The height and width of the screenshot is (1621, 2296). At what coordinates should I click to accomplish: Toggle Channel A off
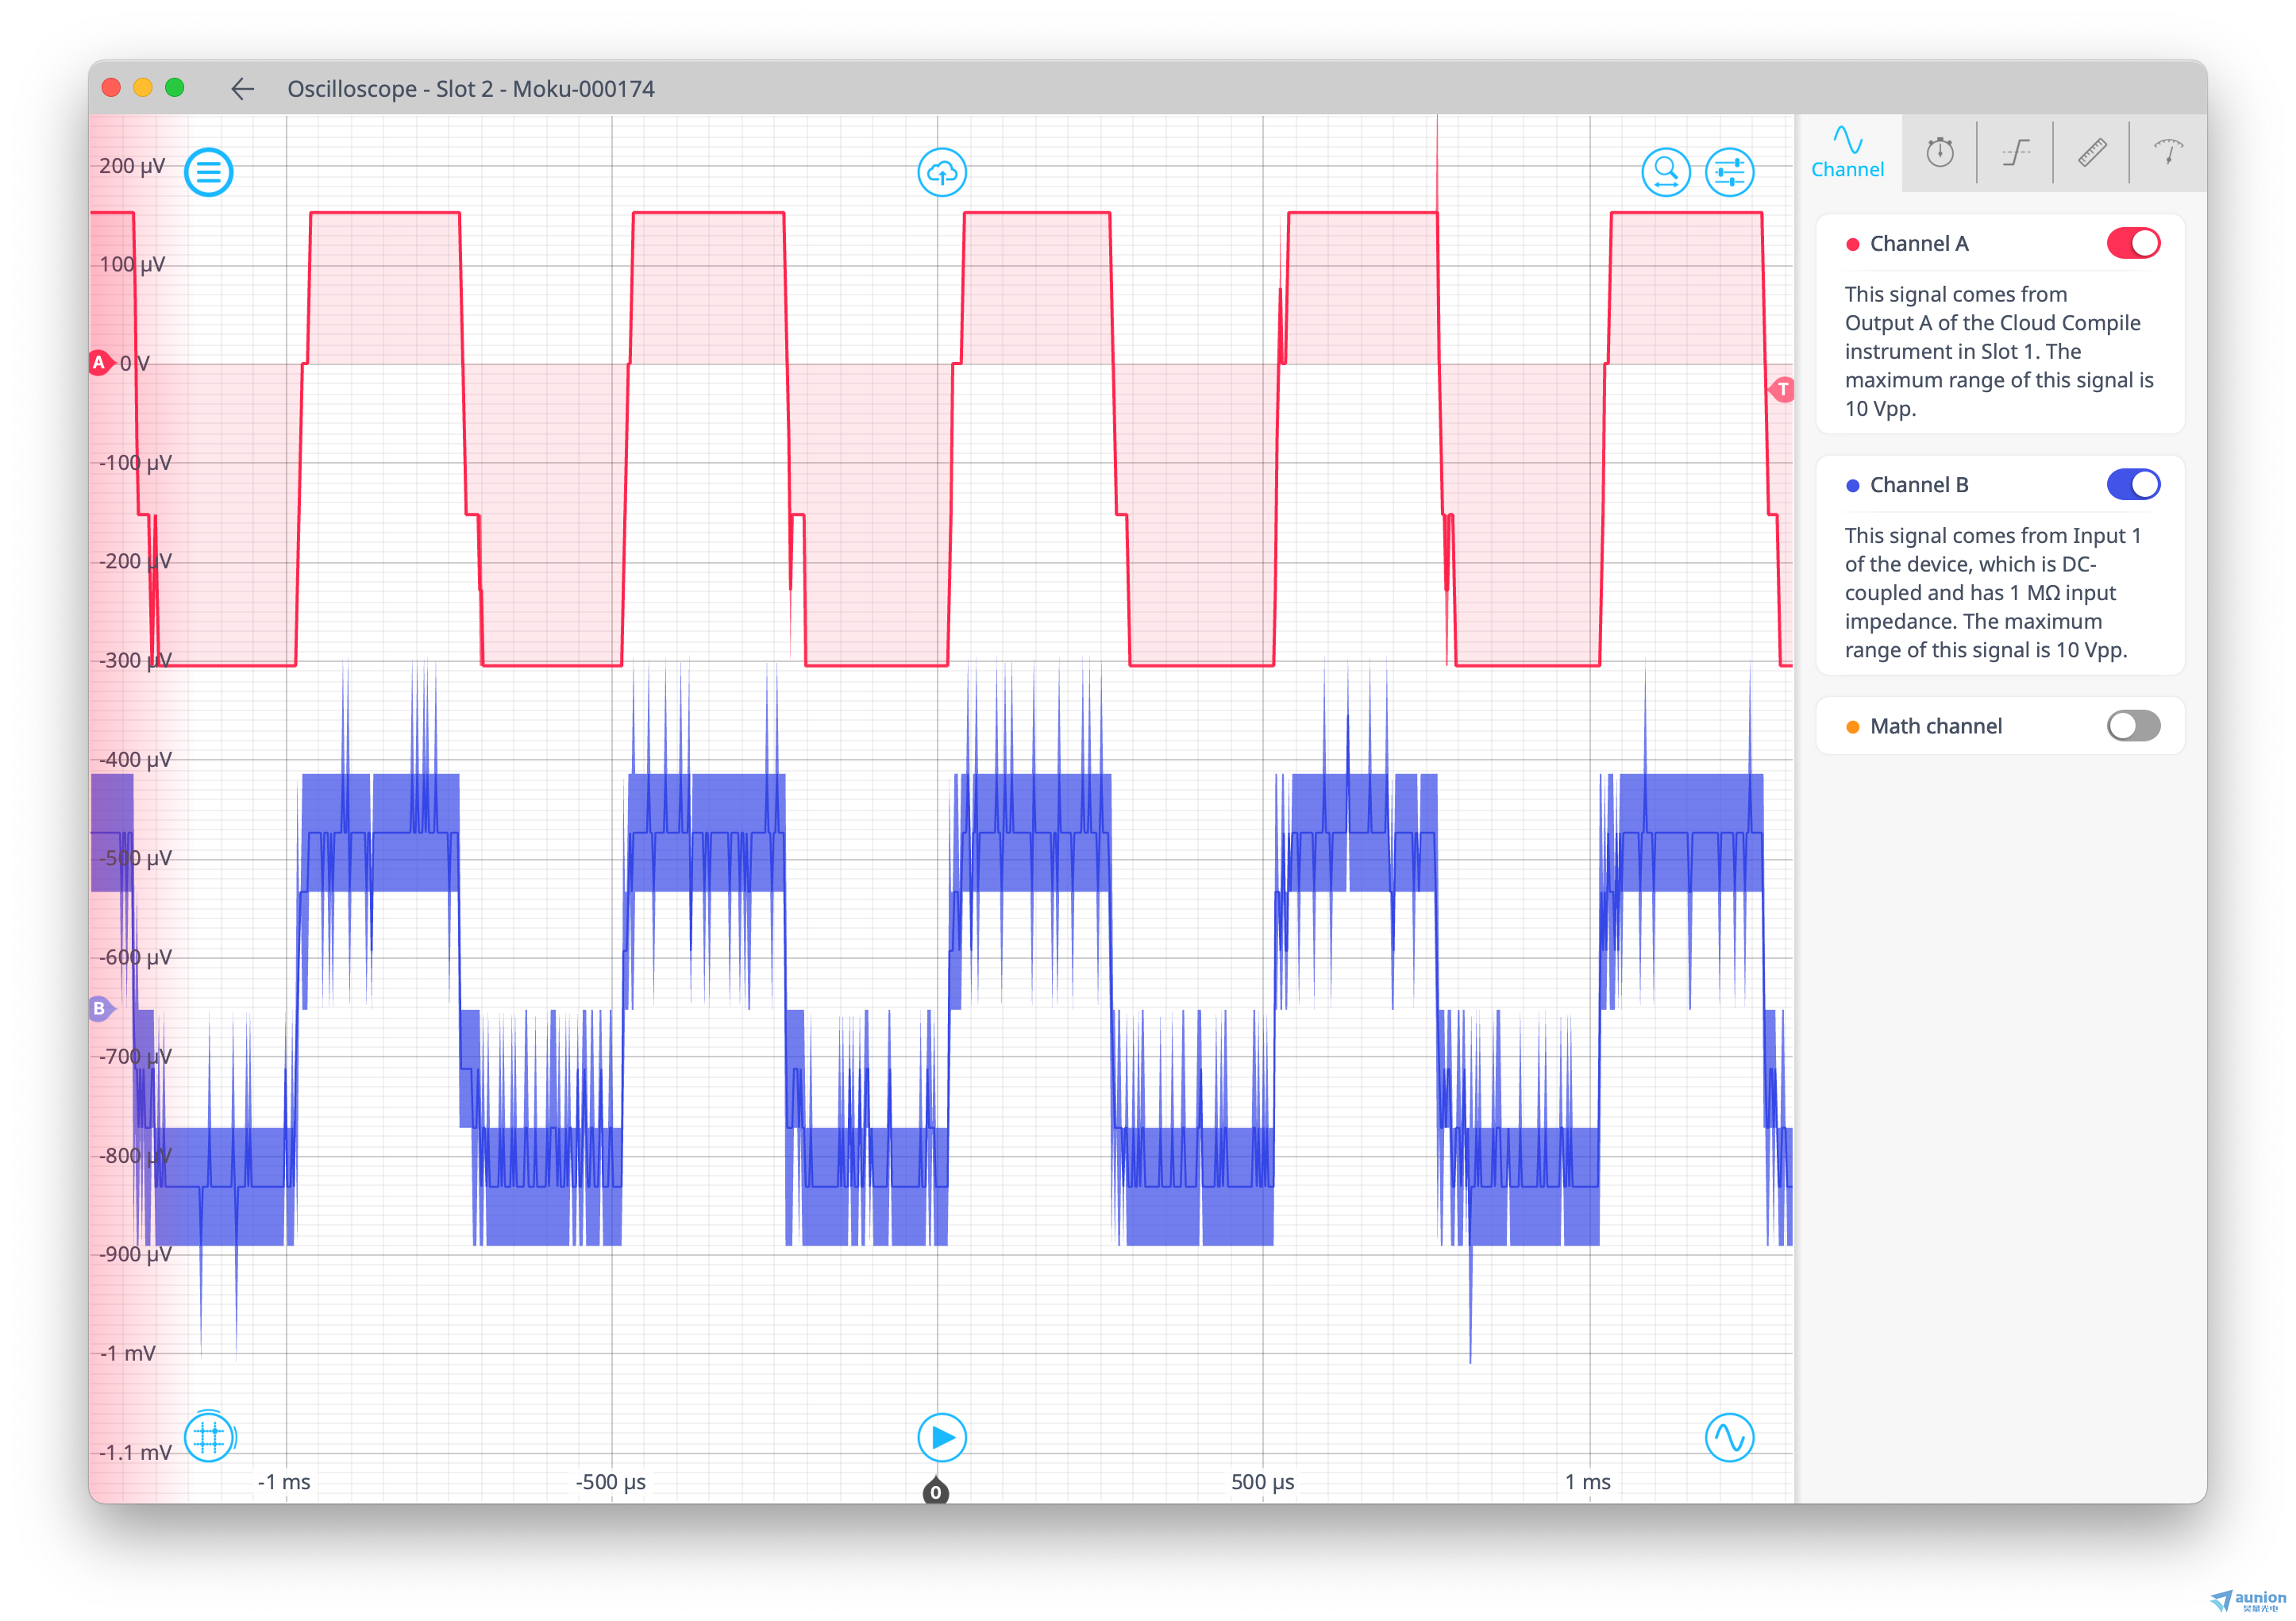pyautogui.click(x=2133, y=243)
